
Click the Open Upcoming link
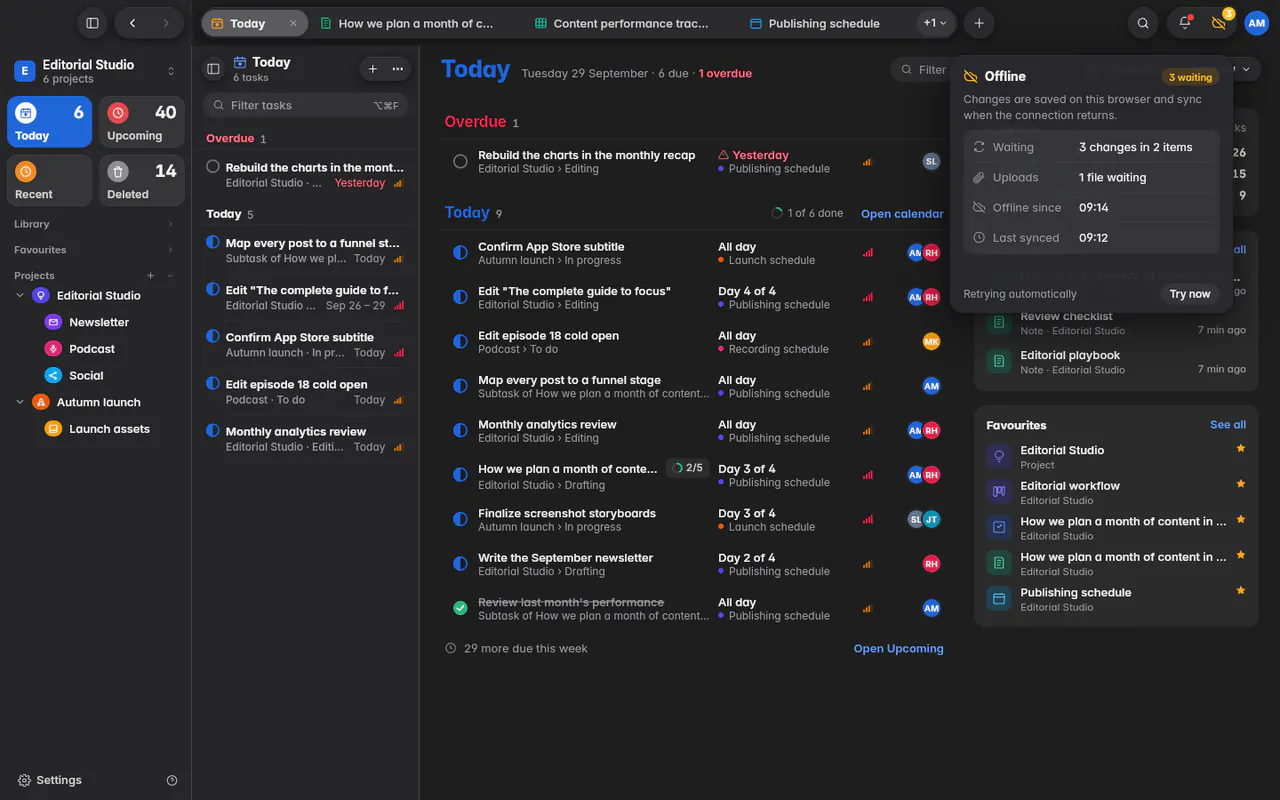pos(898,648)
